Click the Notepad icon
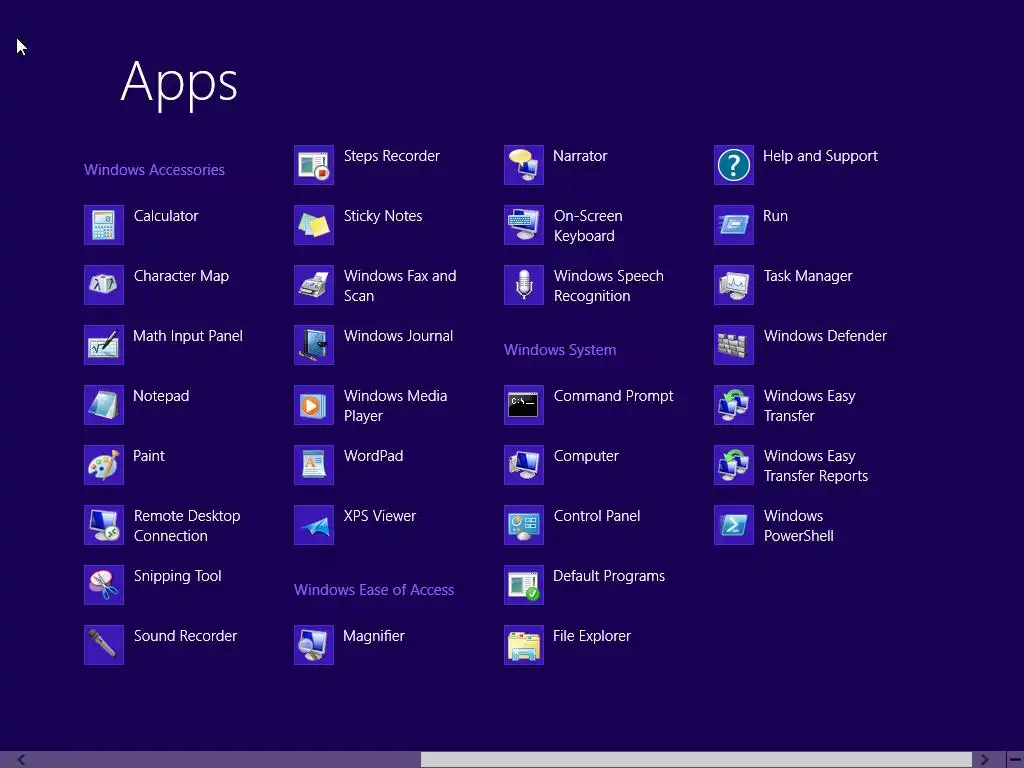This screenshot has width=1024, height=768. pyautogui.click(x=104, y=405)
